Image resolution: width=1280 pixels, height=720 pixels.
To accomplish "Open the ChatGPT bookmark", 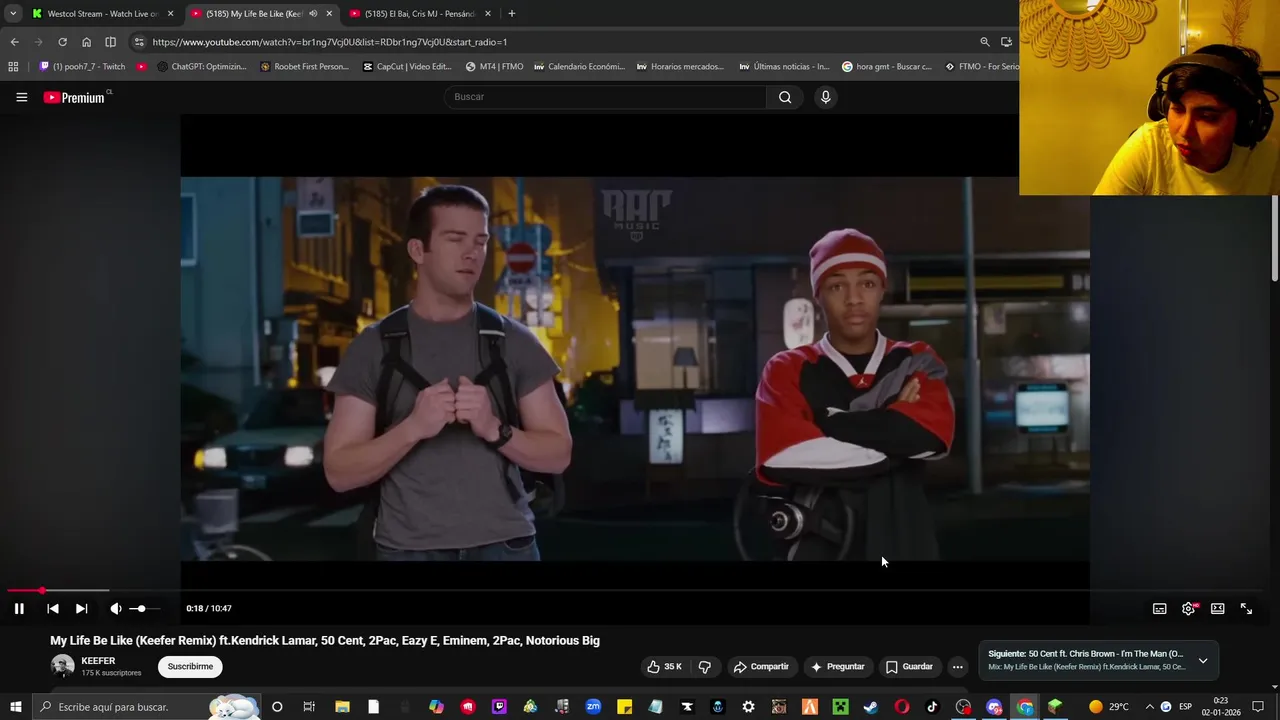I will (202, 67).
